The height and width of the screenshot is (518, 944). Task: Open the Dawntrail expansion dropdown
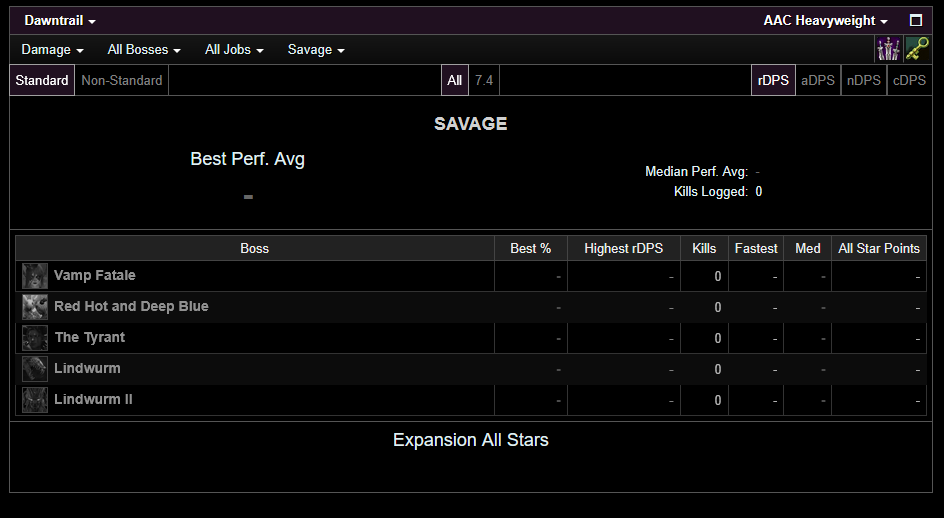coord(60,20)
